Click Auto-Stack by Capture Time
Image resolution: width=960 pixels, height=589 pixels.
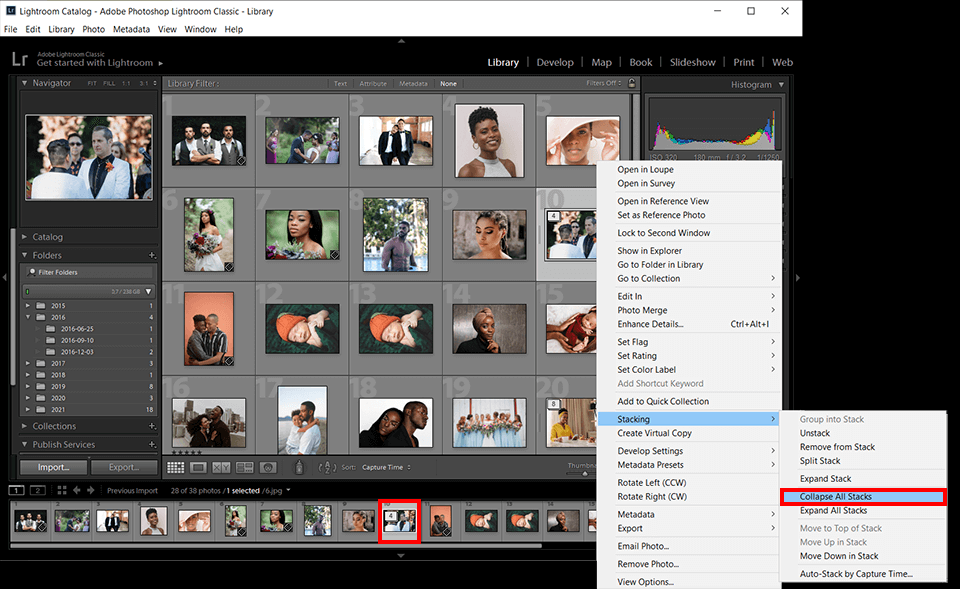(x=856, y=574)
